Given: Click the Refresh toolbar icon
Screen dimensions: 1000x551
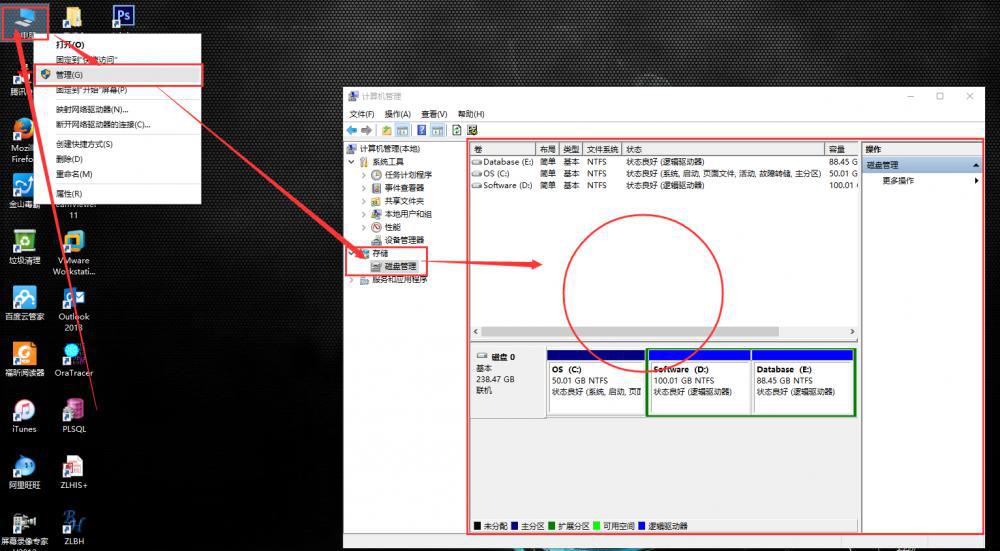Looking at the screenshot, I should (457, 130).
